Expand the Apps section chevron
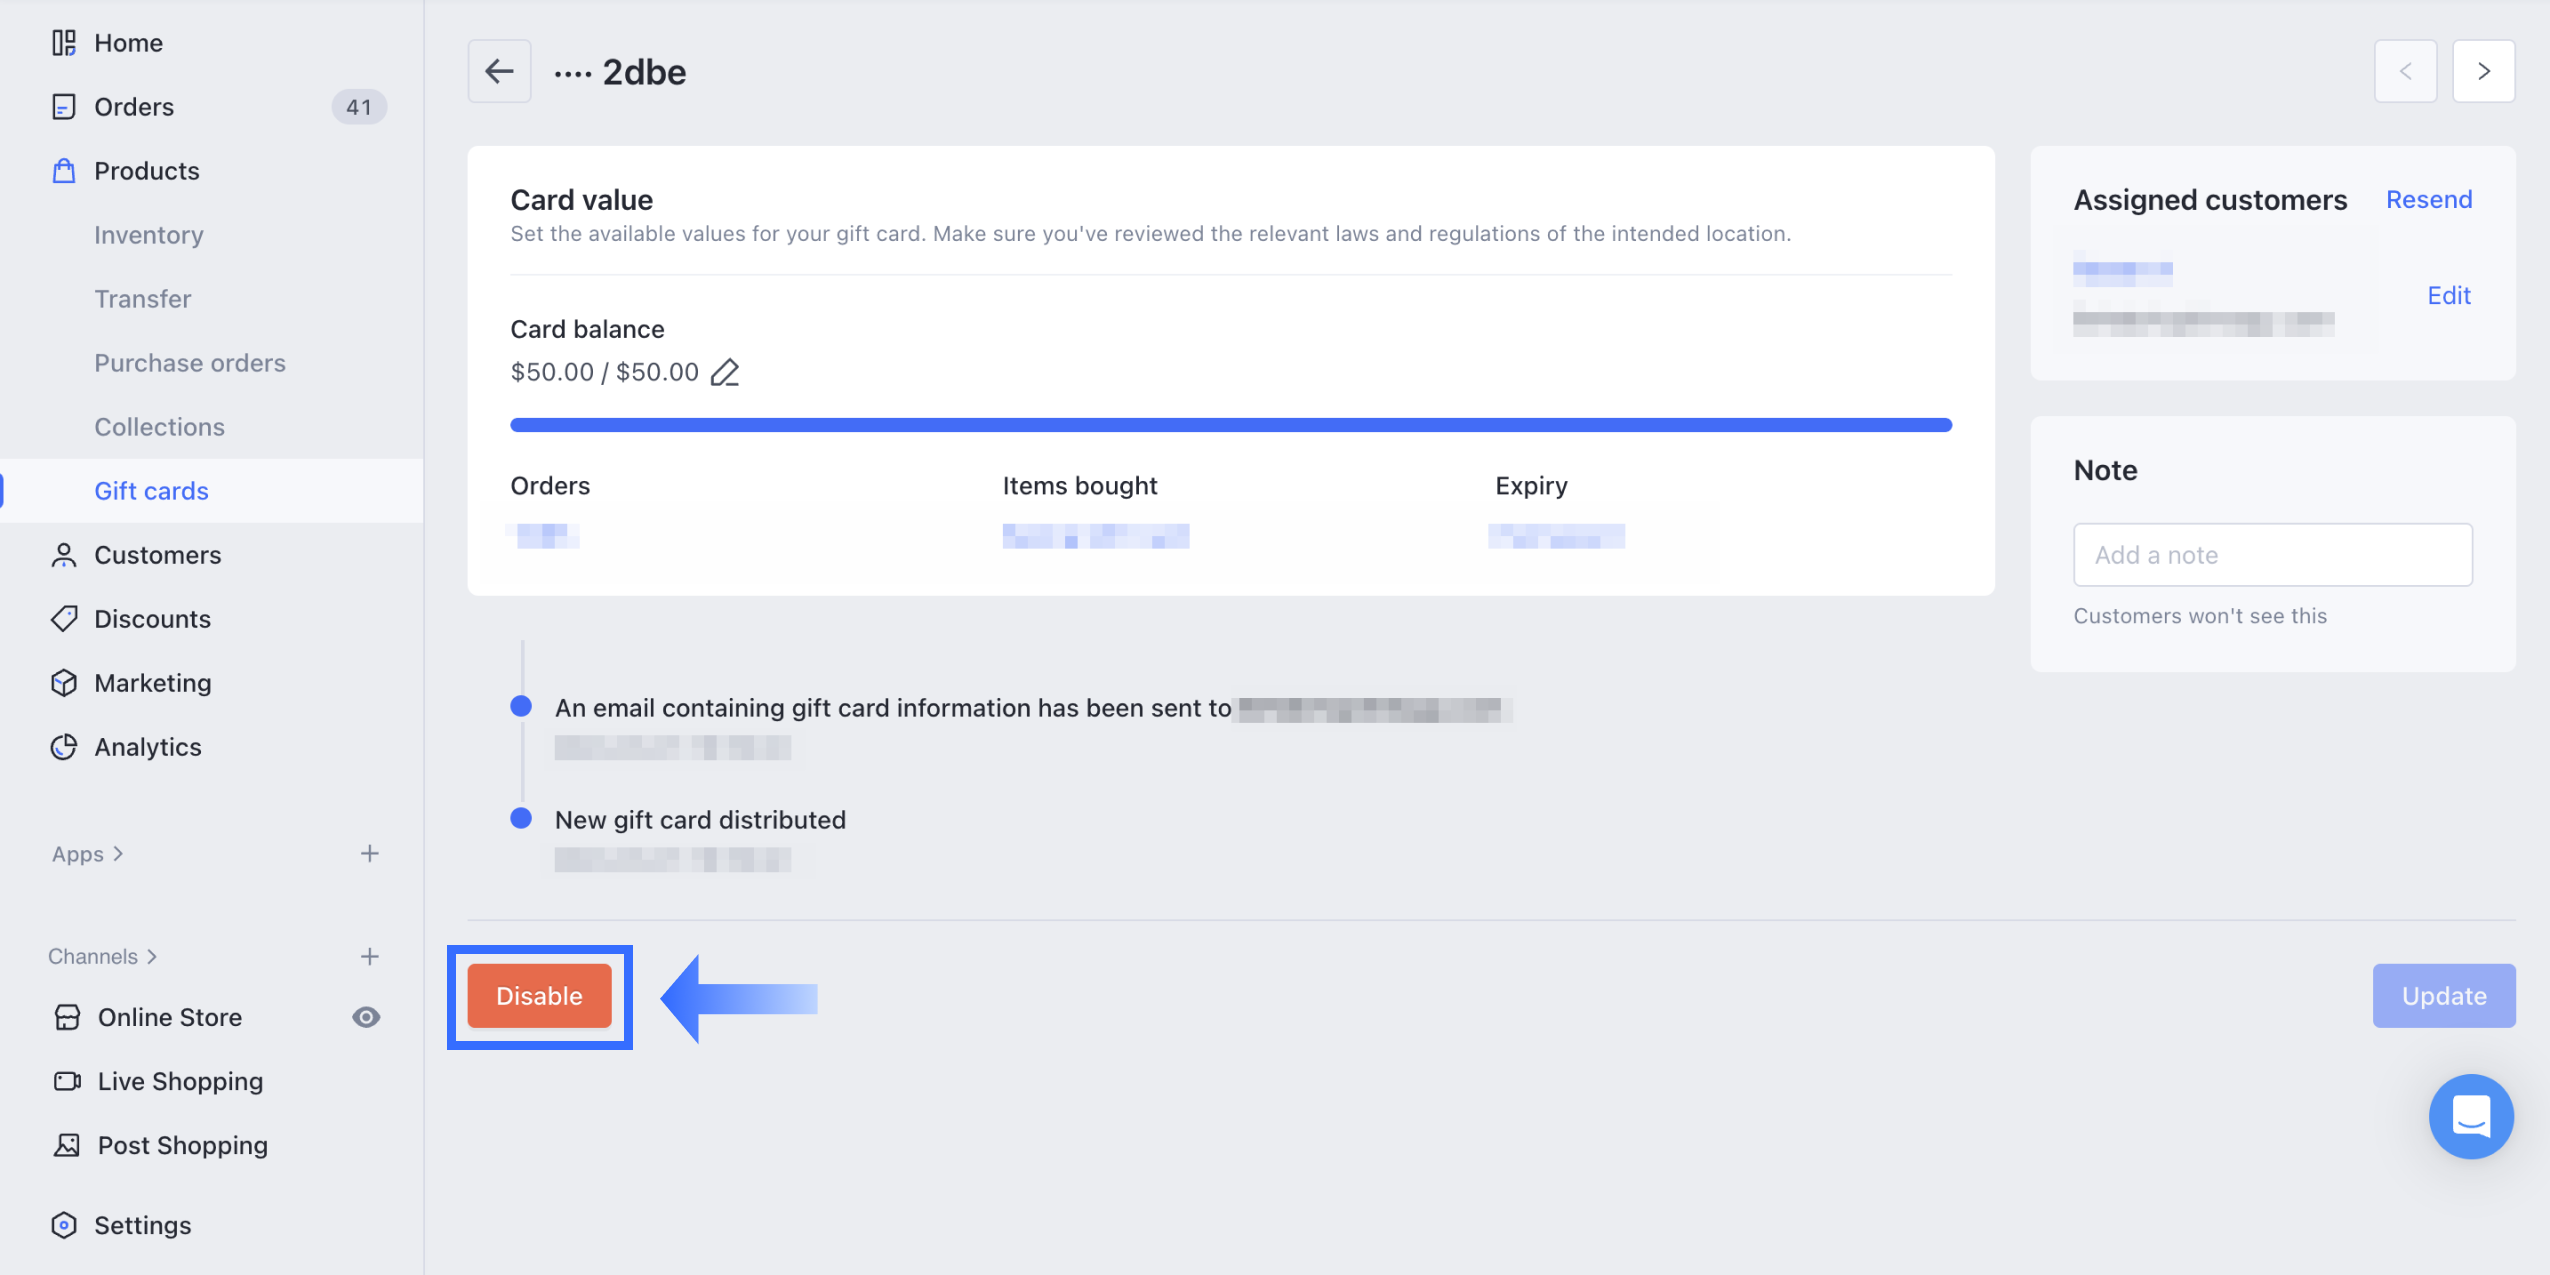Image resolution: width=2550 pixels, height=1275 pixels. (119, 854)
